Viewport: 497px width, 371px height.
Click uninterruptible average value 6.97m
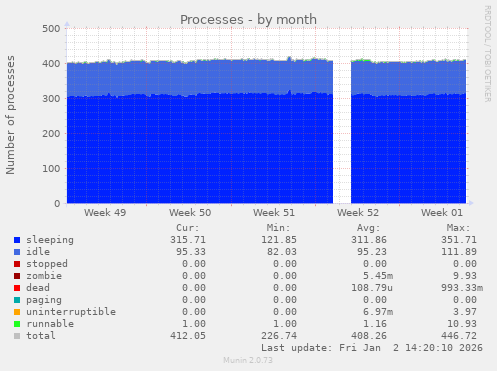point(378,312)
